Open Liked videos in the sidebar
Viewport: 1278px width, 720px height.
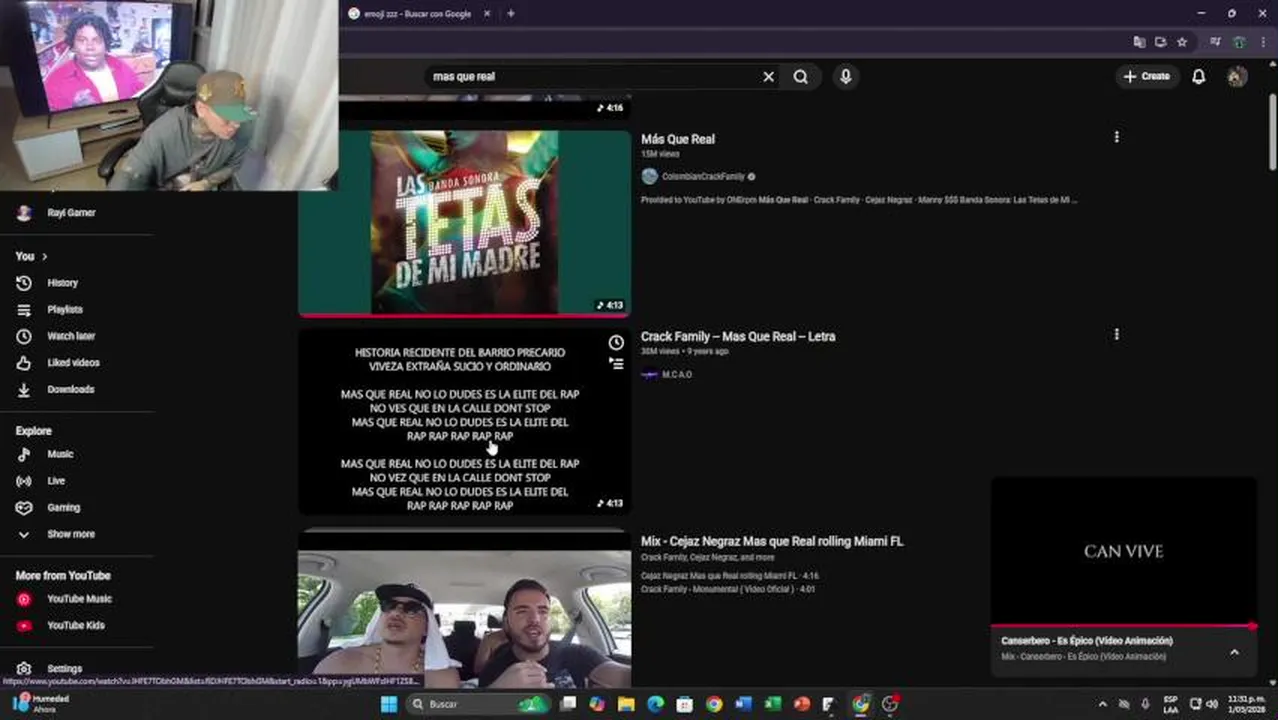point(72,363)
